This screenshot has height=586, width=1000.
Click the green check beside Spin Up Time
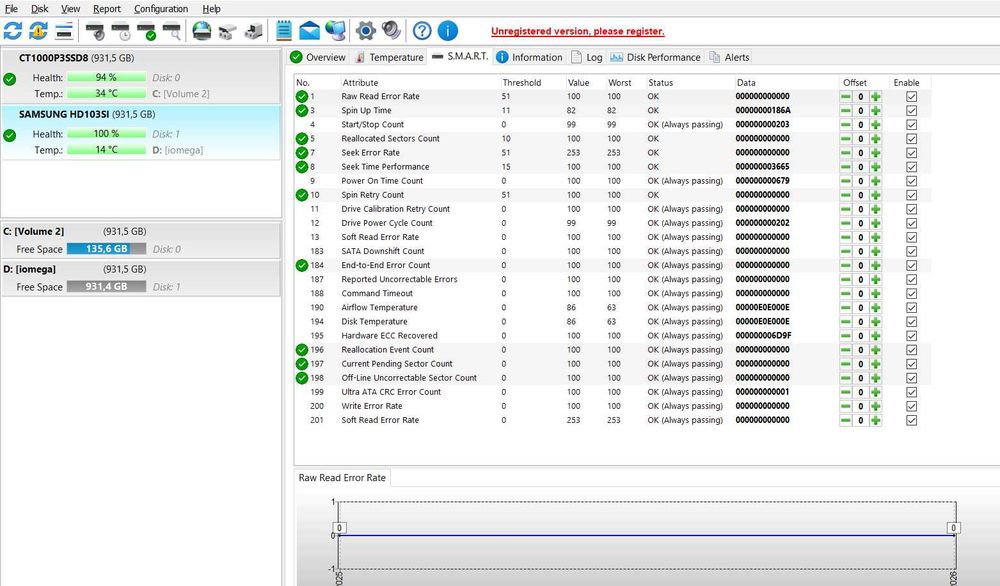point(302,110)
